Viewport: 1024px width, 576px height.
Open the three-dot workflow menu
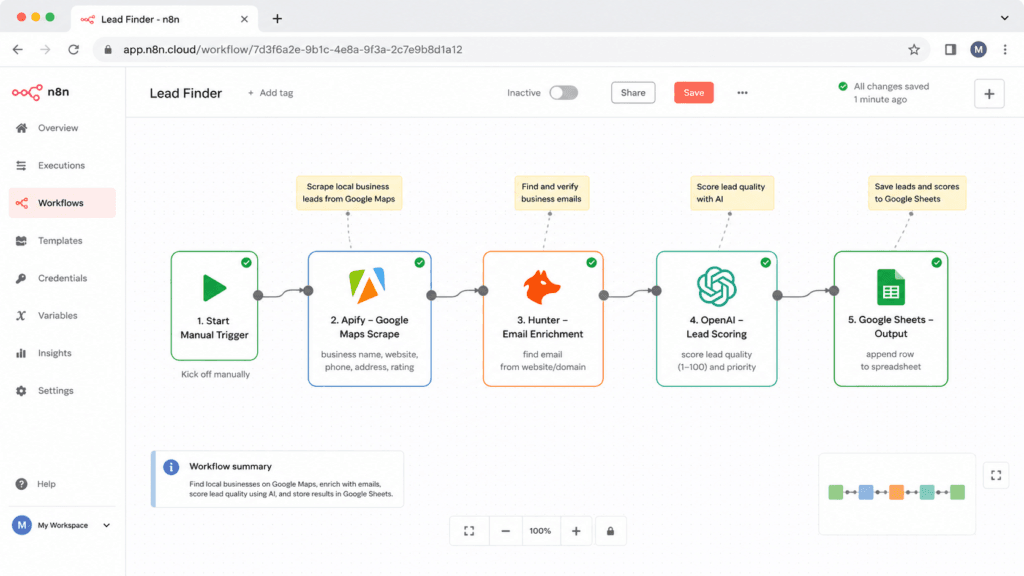coord(742,93)
